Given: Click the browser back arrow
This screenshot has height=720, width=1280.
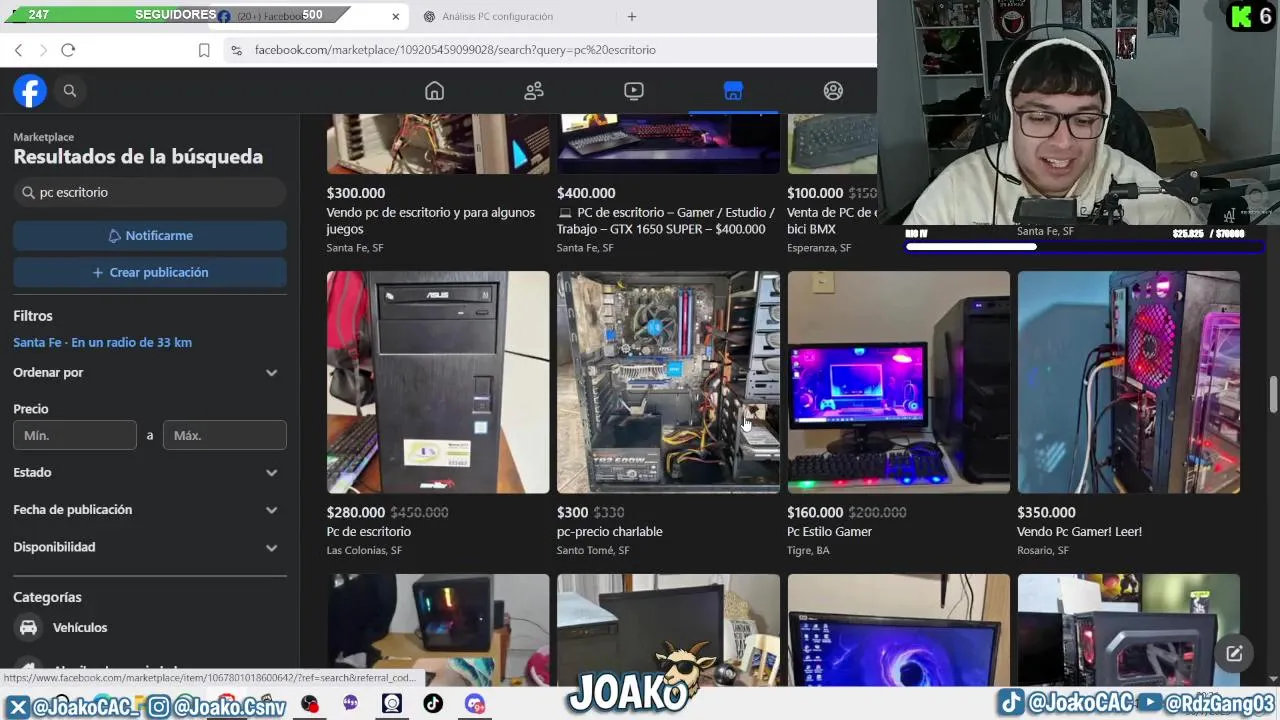Looking at the screenshot, I should click(x=18, y=50).
